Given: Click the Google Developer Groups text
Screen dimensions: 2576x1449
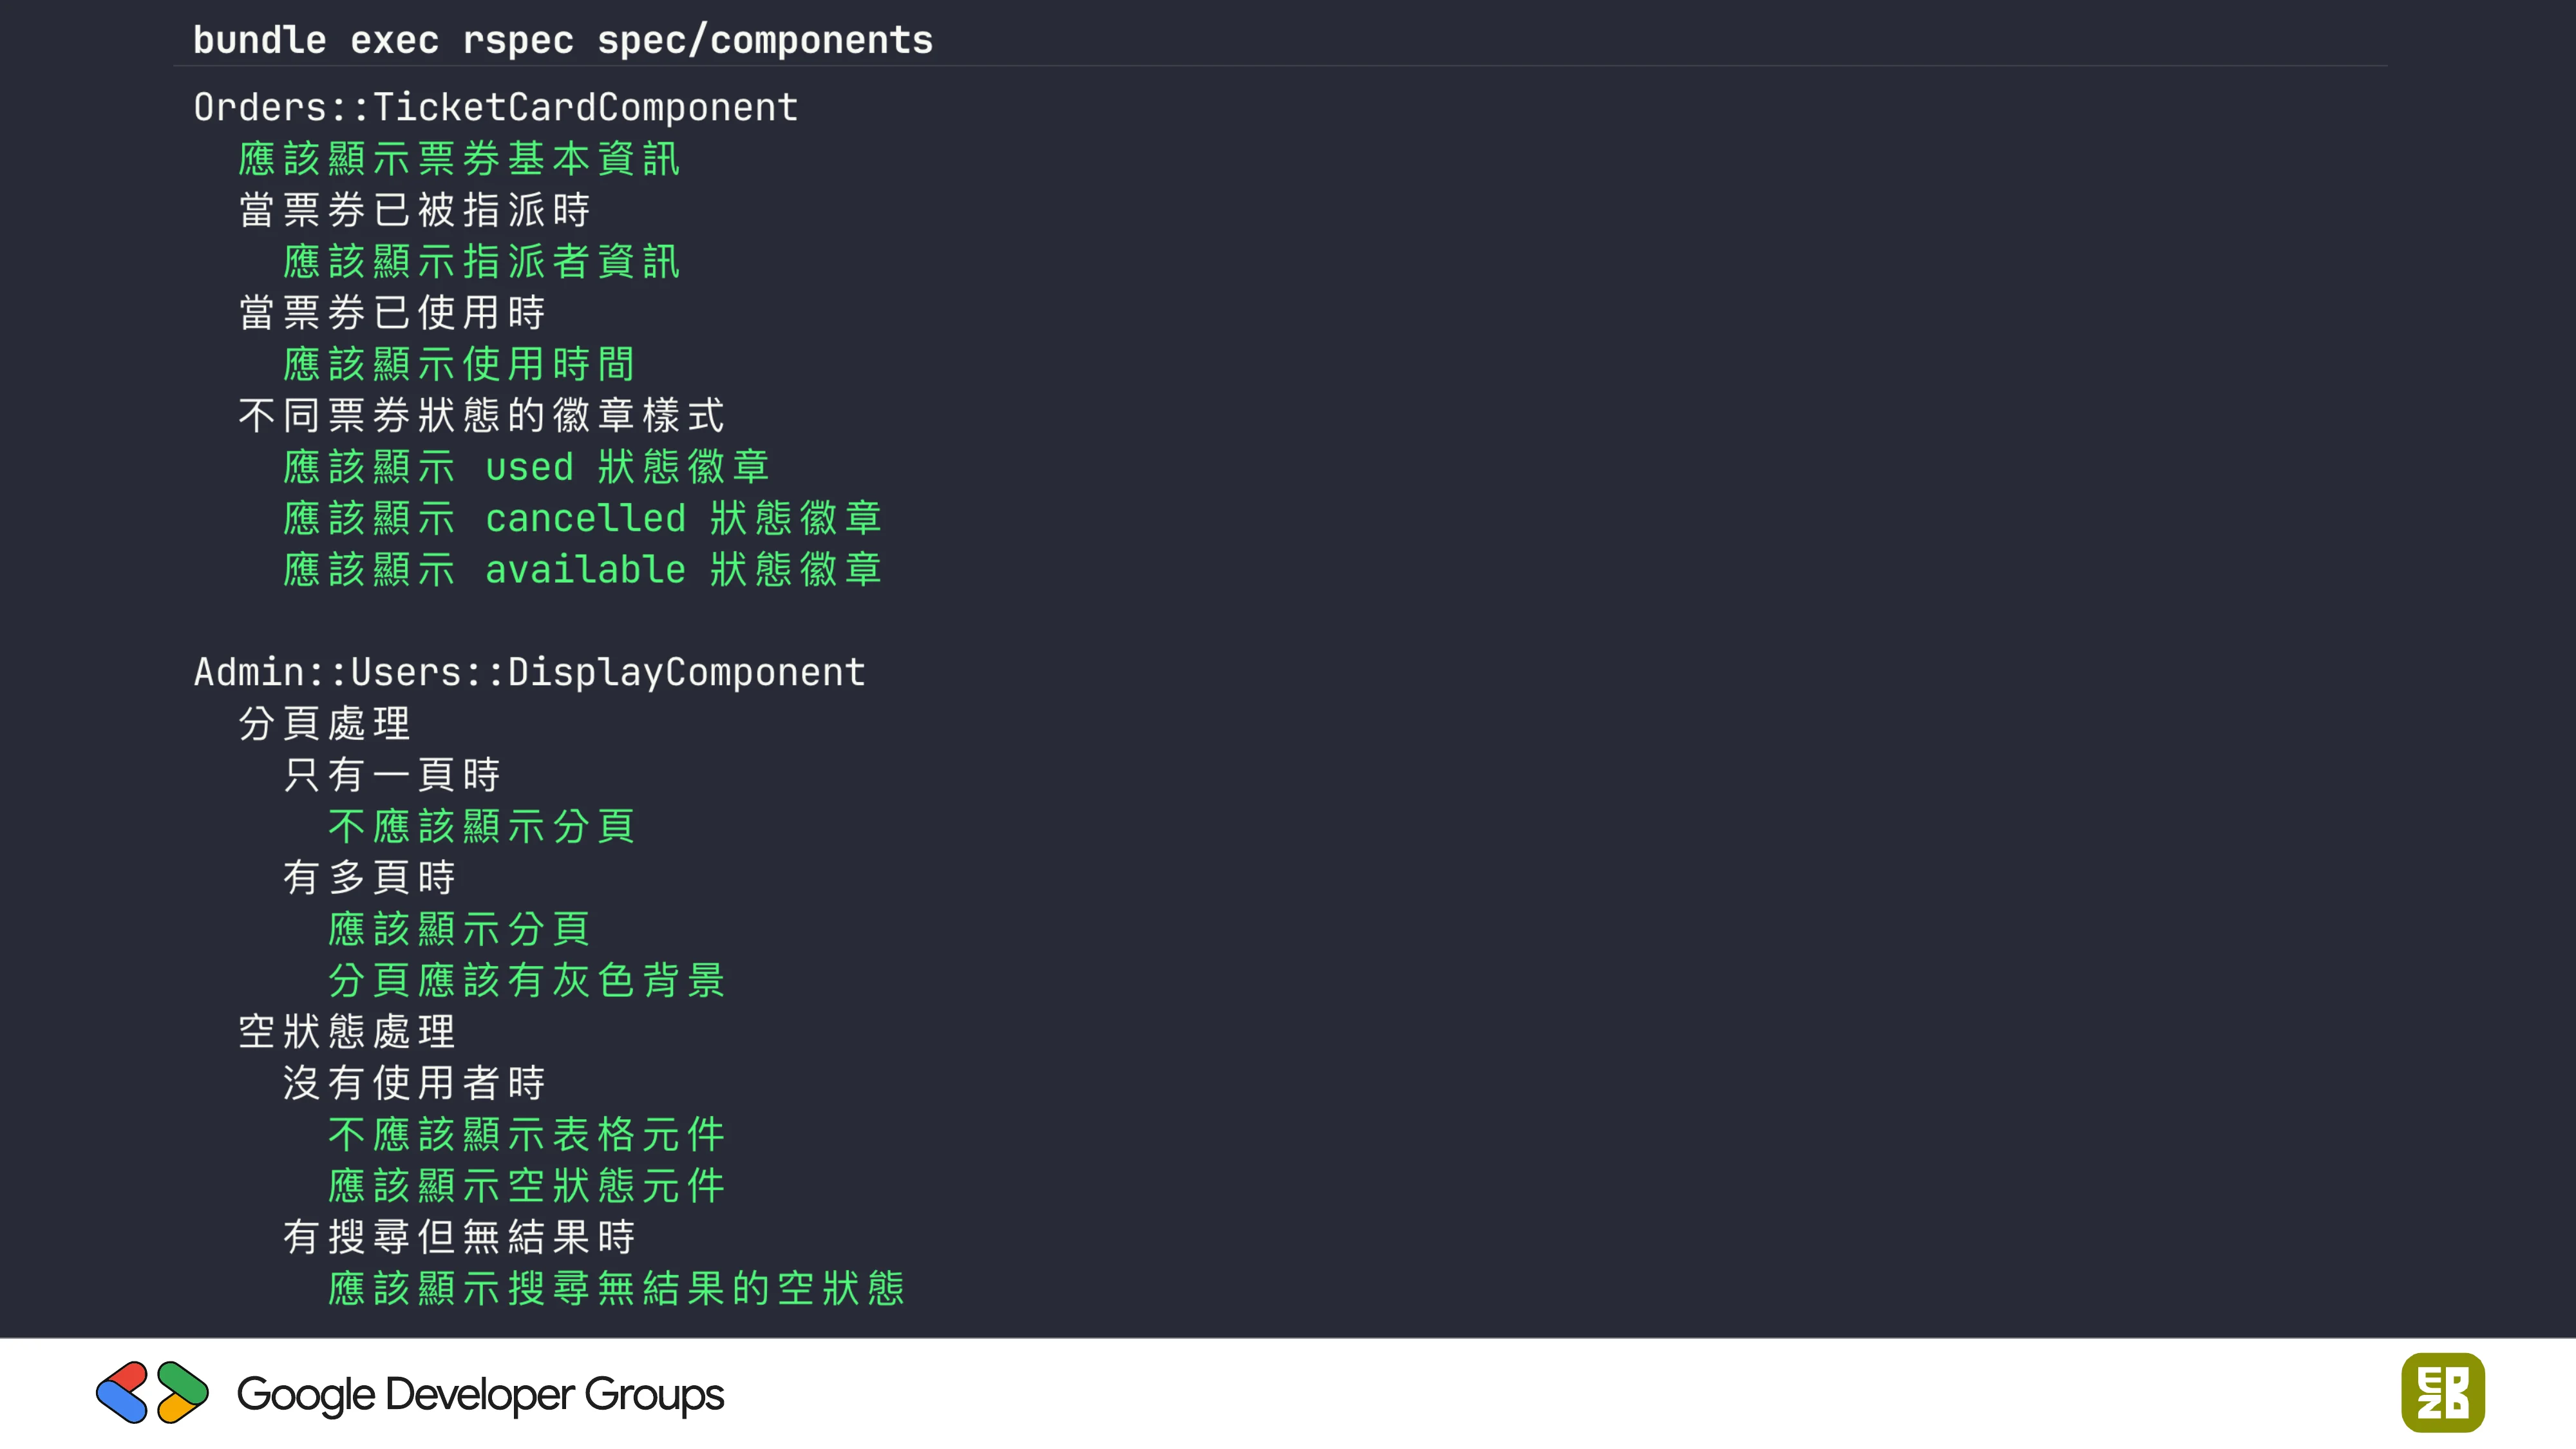Looking at the screenshot, I should (x=480, y=1394).
